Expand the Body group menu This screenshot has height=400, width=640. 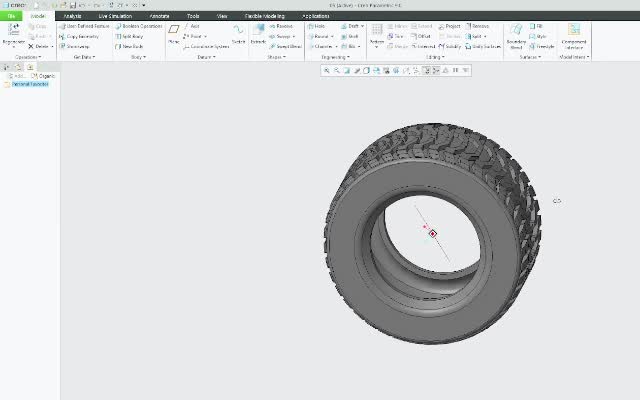pos(138,57)
